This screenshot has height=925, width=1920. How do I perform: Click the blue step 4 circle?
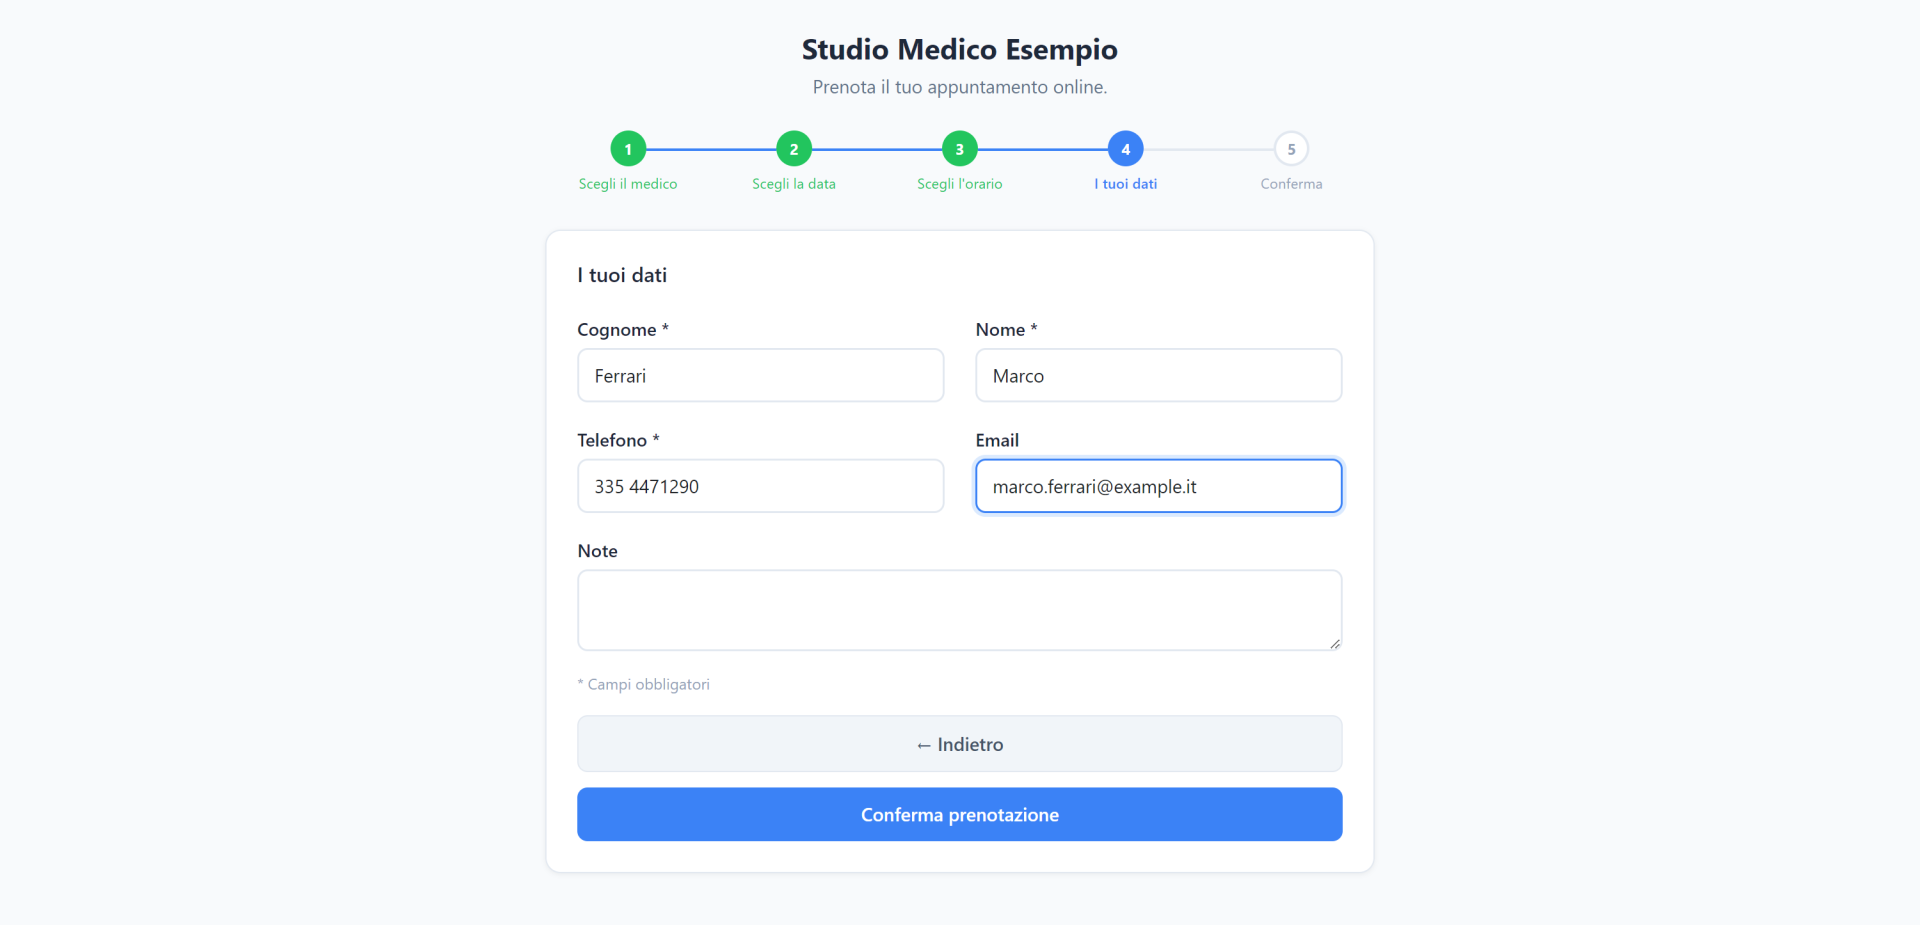(x=1126, y=149)
